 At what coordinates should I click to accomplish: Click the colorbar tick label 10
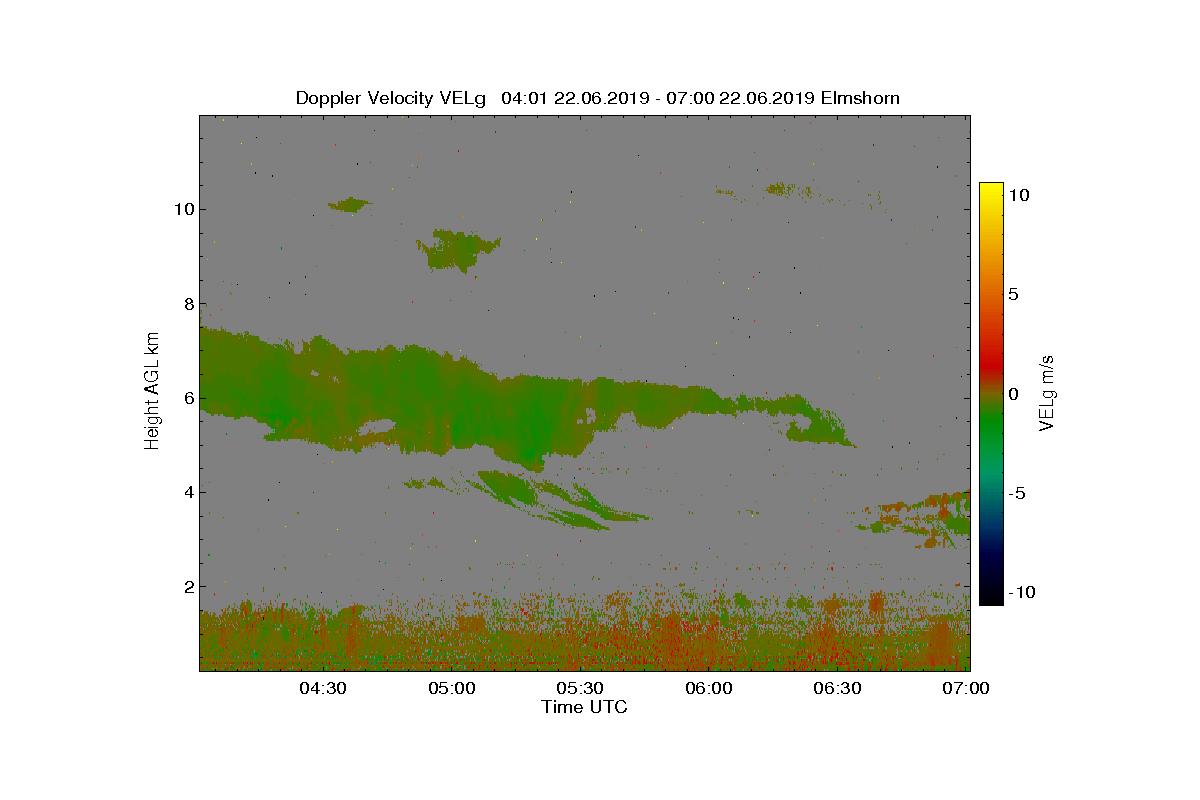tap(1019, 195)
